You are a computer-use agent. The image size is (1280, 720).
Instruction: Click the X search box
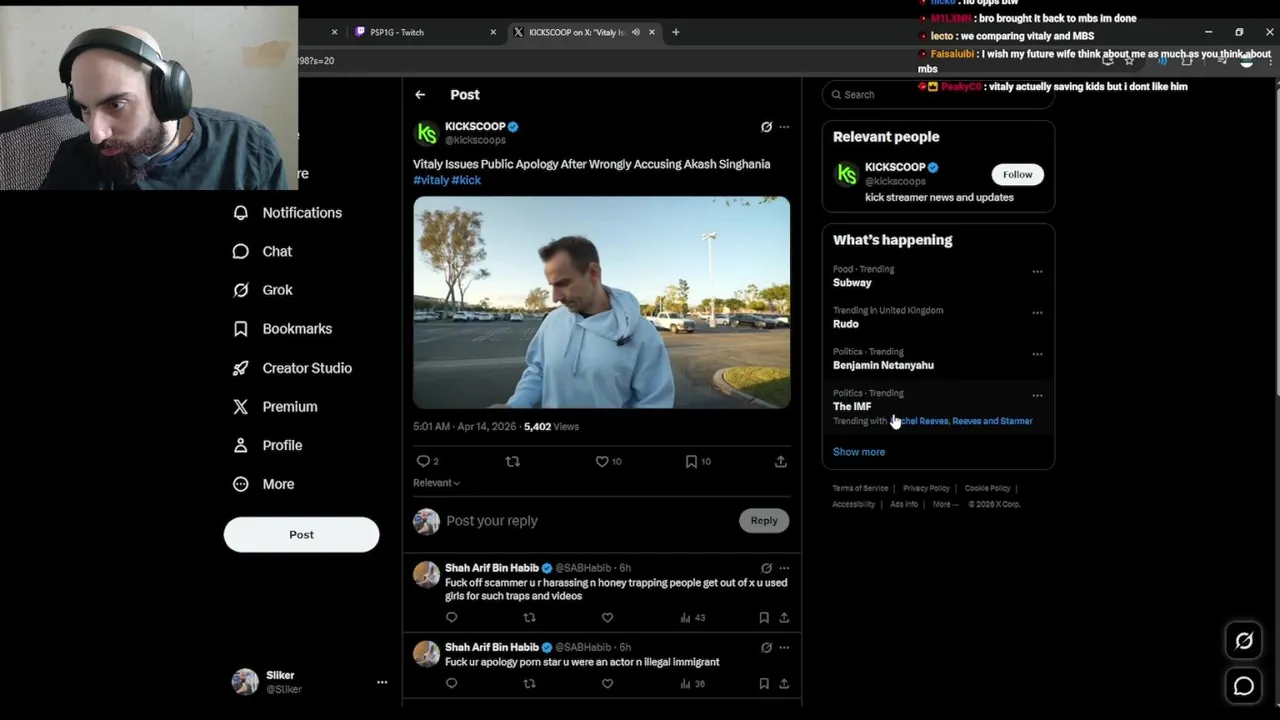pyautogui.click(x=938, y=95)
